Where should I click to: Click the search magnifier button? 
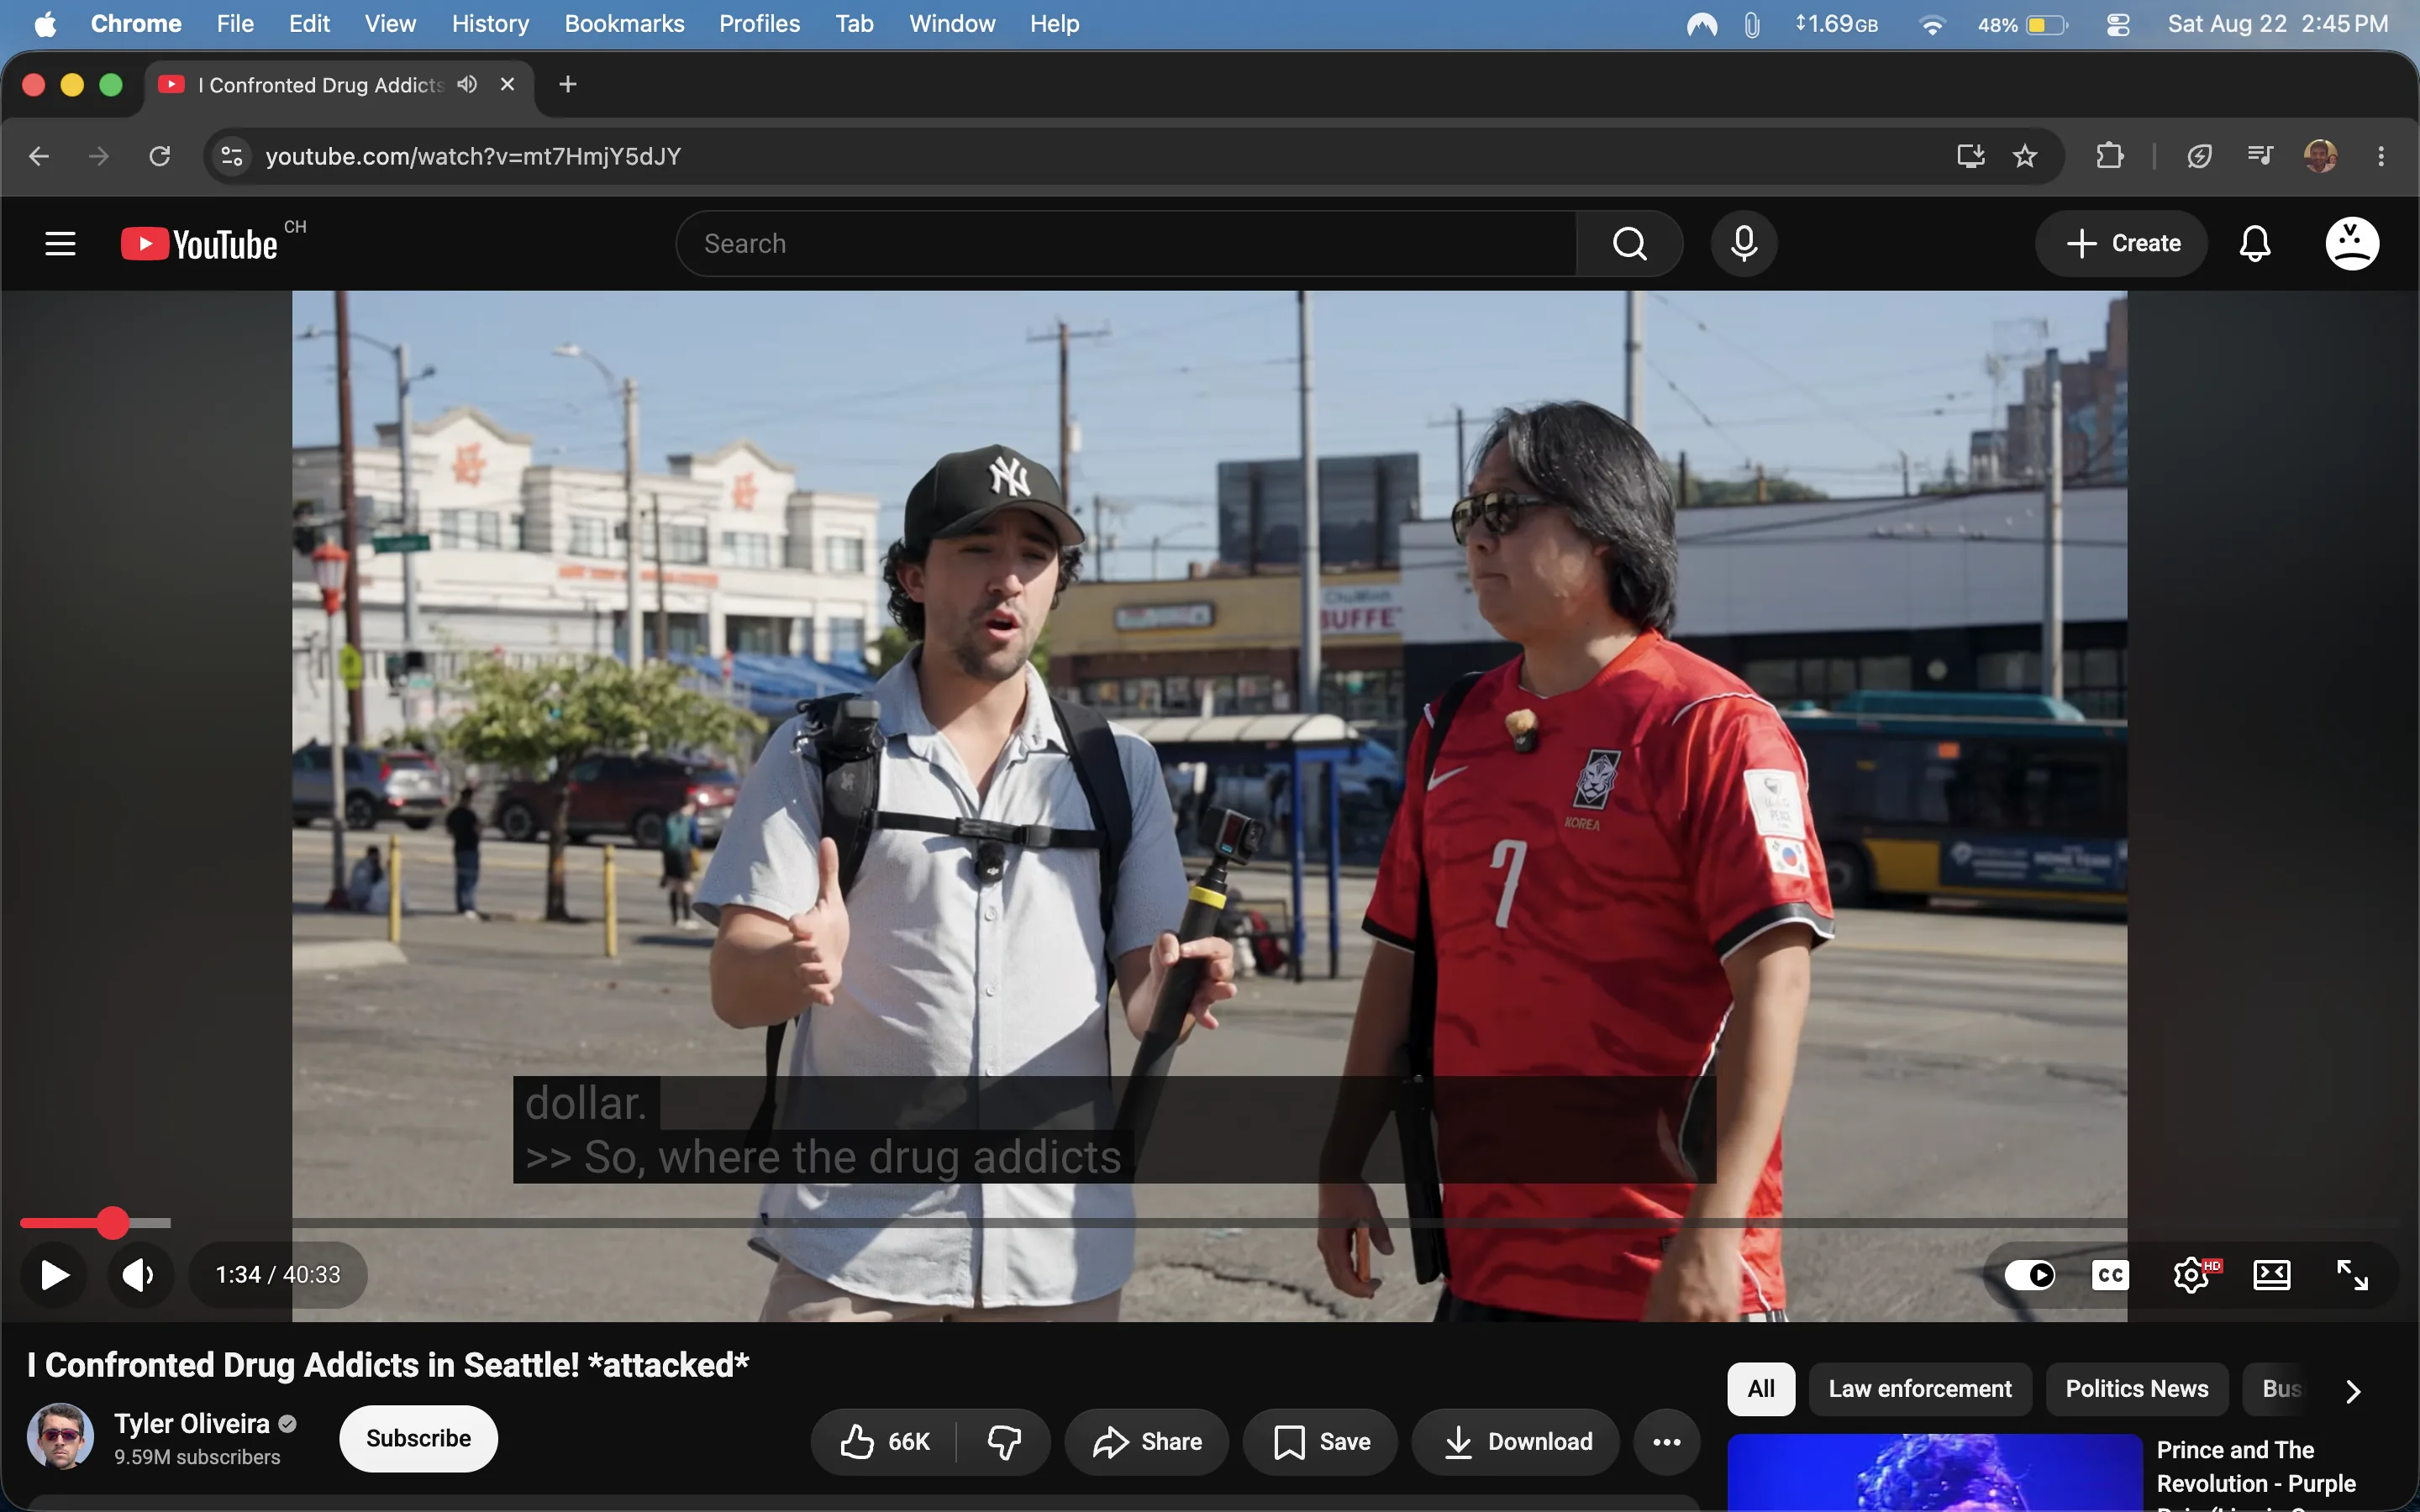(1629, 243)
